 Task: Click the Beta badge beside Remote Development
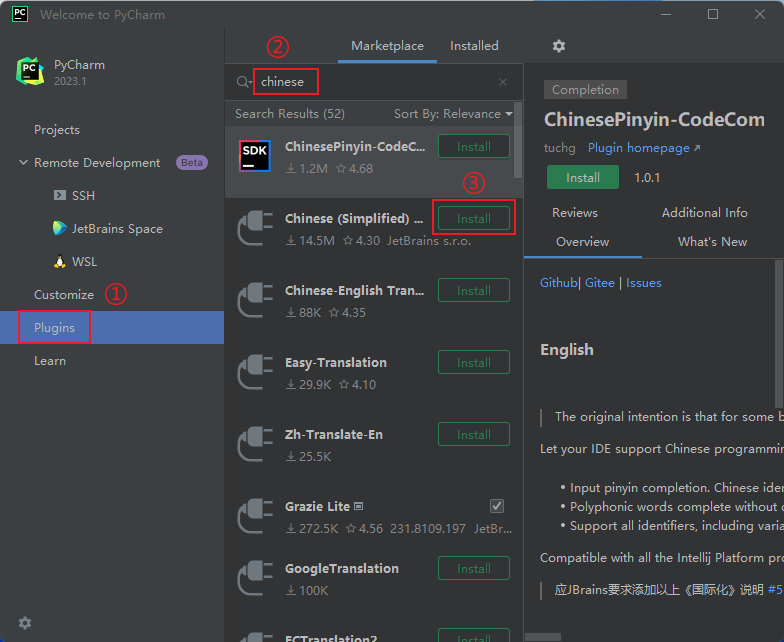192,162
